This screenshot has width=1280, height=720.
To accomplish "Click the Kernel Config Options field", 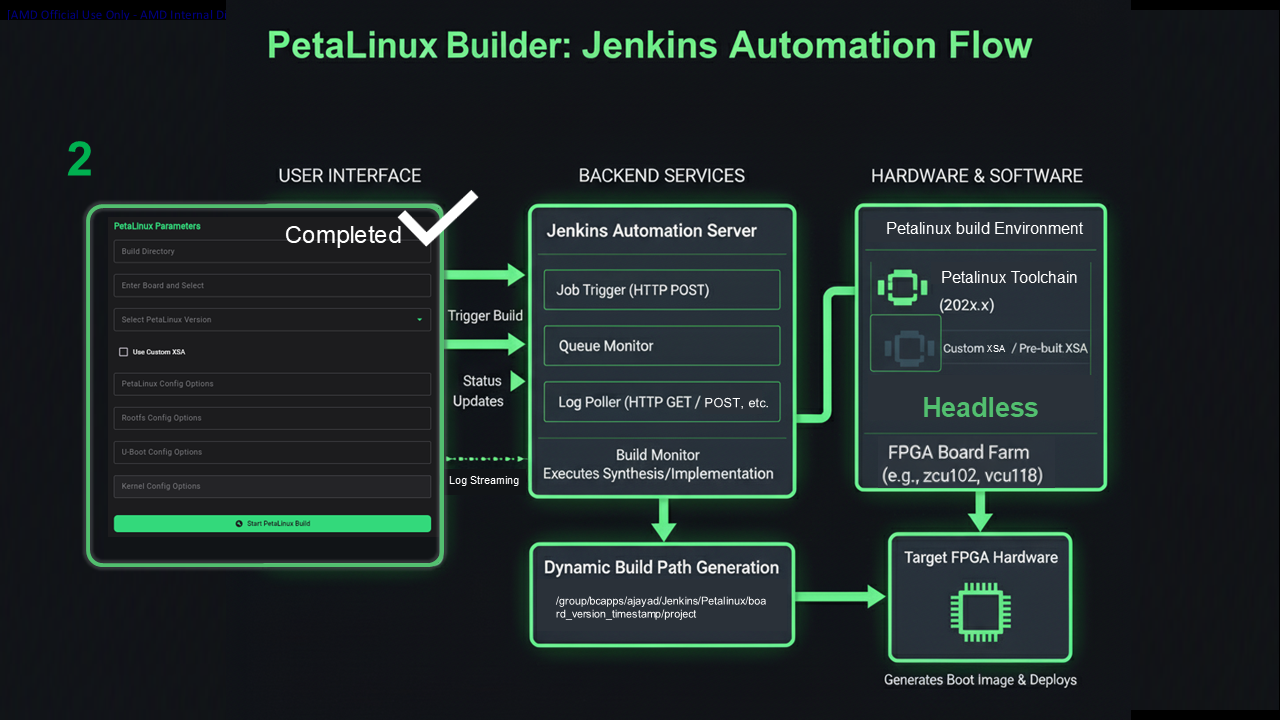I will click(x=272, y=486).
